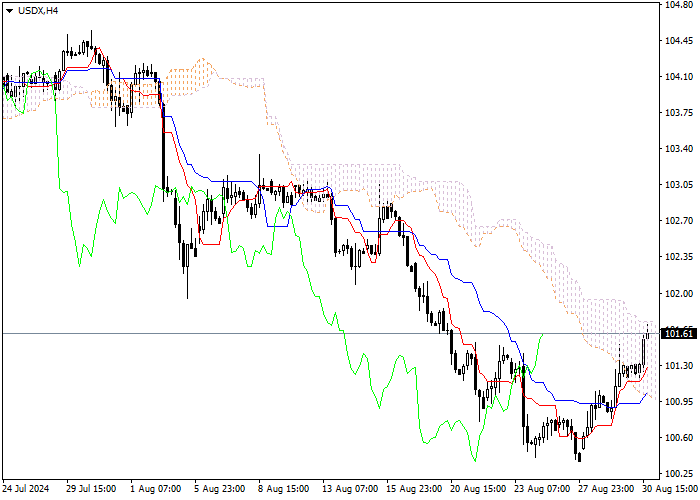Viewport: 700px width, 500px height.
Task: Click the 15 Aug 23:00 time label
Action: click(414, 489)
